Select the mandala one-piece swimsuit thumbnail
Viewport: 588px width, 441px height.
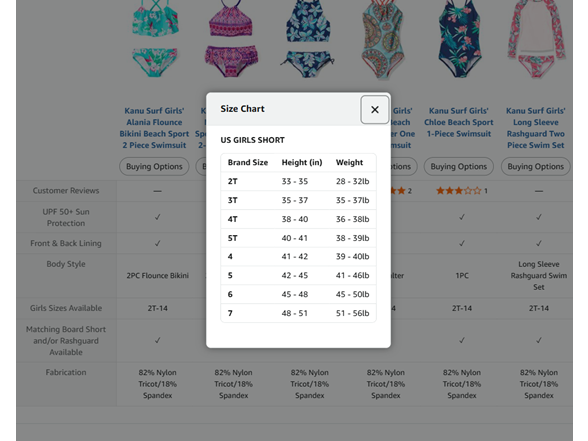tap(382, 40)
